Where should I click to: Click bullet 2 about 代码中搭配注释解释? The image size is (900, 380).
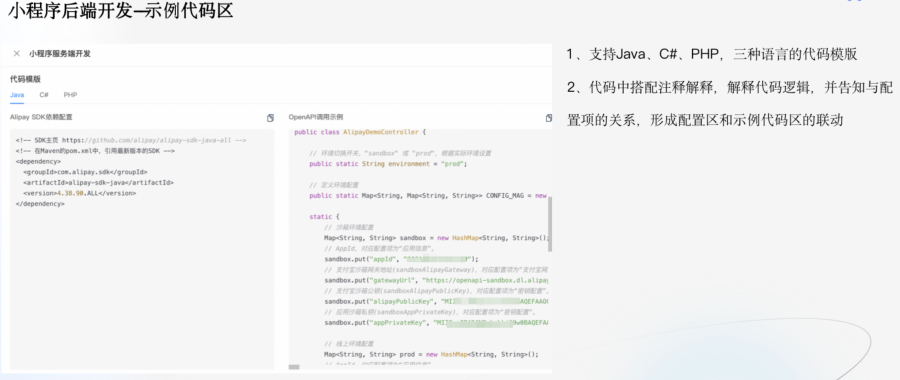pos(729,104)
